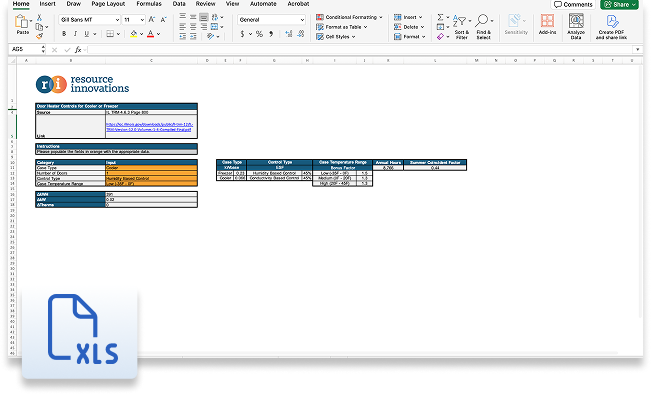Decrease font size with the smaller A
Viewport: 652px width, 395px height.
point(163,20)
